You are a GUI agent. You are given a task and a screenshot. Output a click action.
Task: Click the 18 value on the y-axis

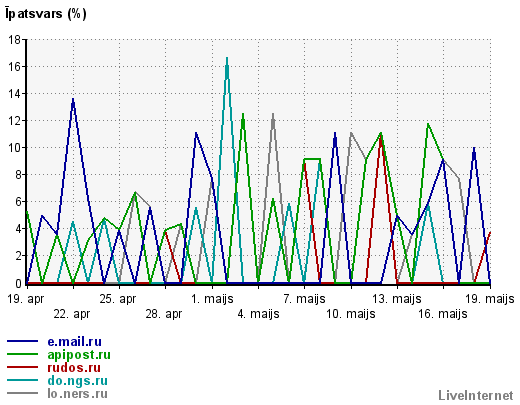pyautogui.click(x=14, y=40)
